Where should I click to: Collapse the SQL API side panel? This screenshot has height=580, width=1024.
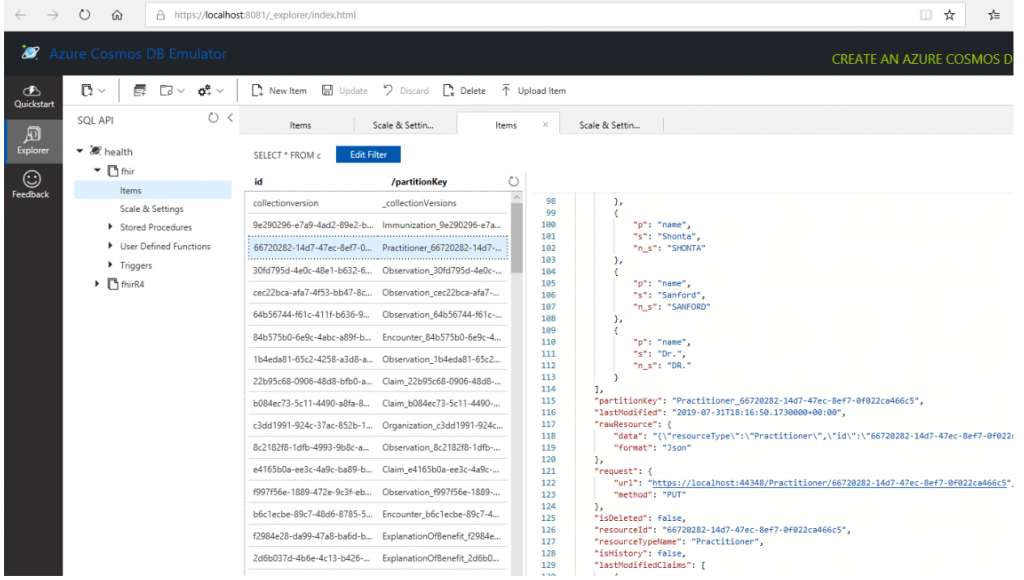(231, 119)
